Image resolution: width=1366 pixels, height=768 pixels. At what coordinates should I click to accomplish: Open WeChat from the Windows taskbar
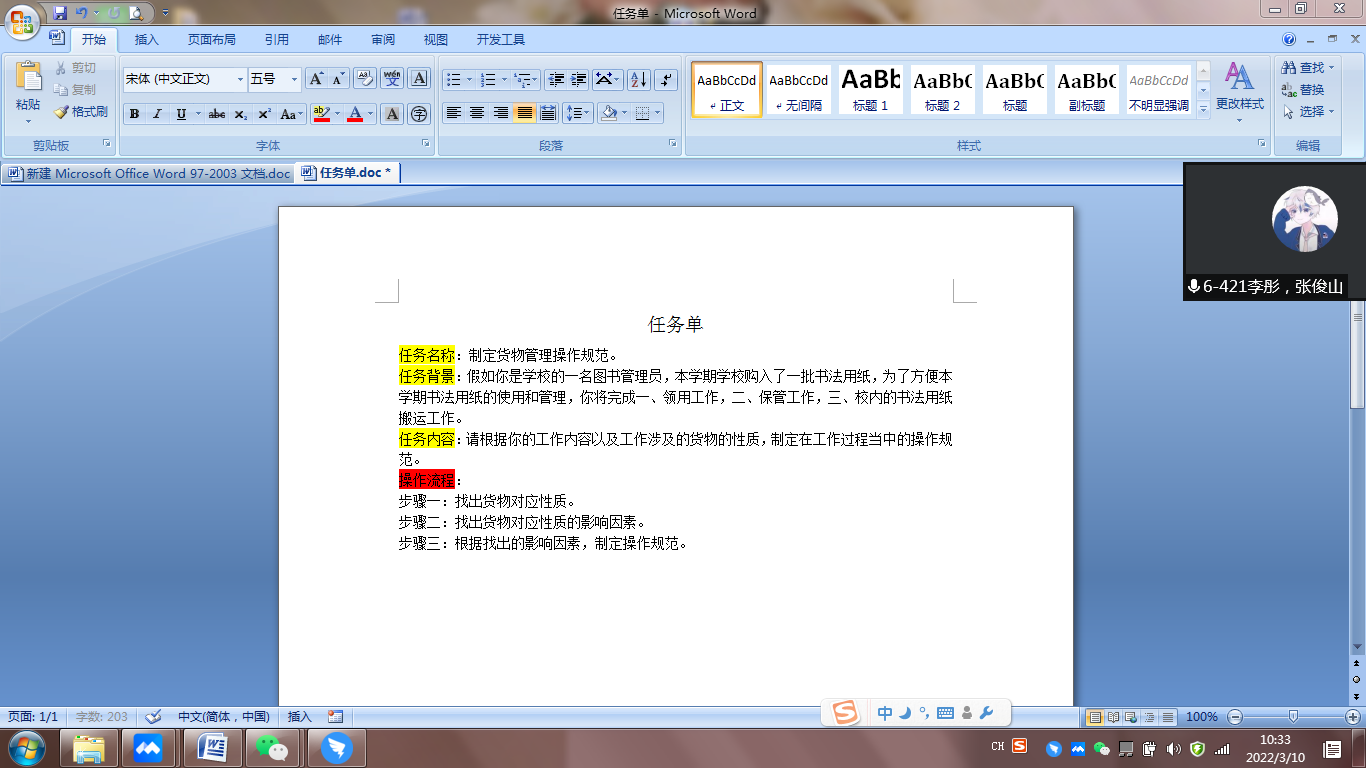tap(271, 747)
